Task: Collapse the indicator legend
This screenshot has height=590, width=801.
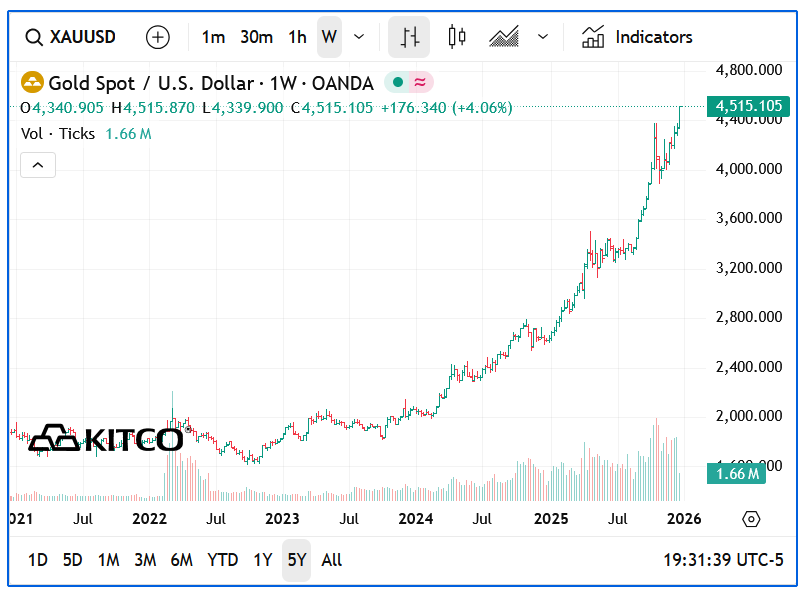Action: (38, 165)
